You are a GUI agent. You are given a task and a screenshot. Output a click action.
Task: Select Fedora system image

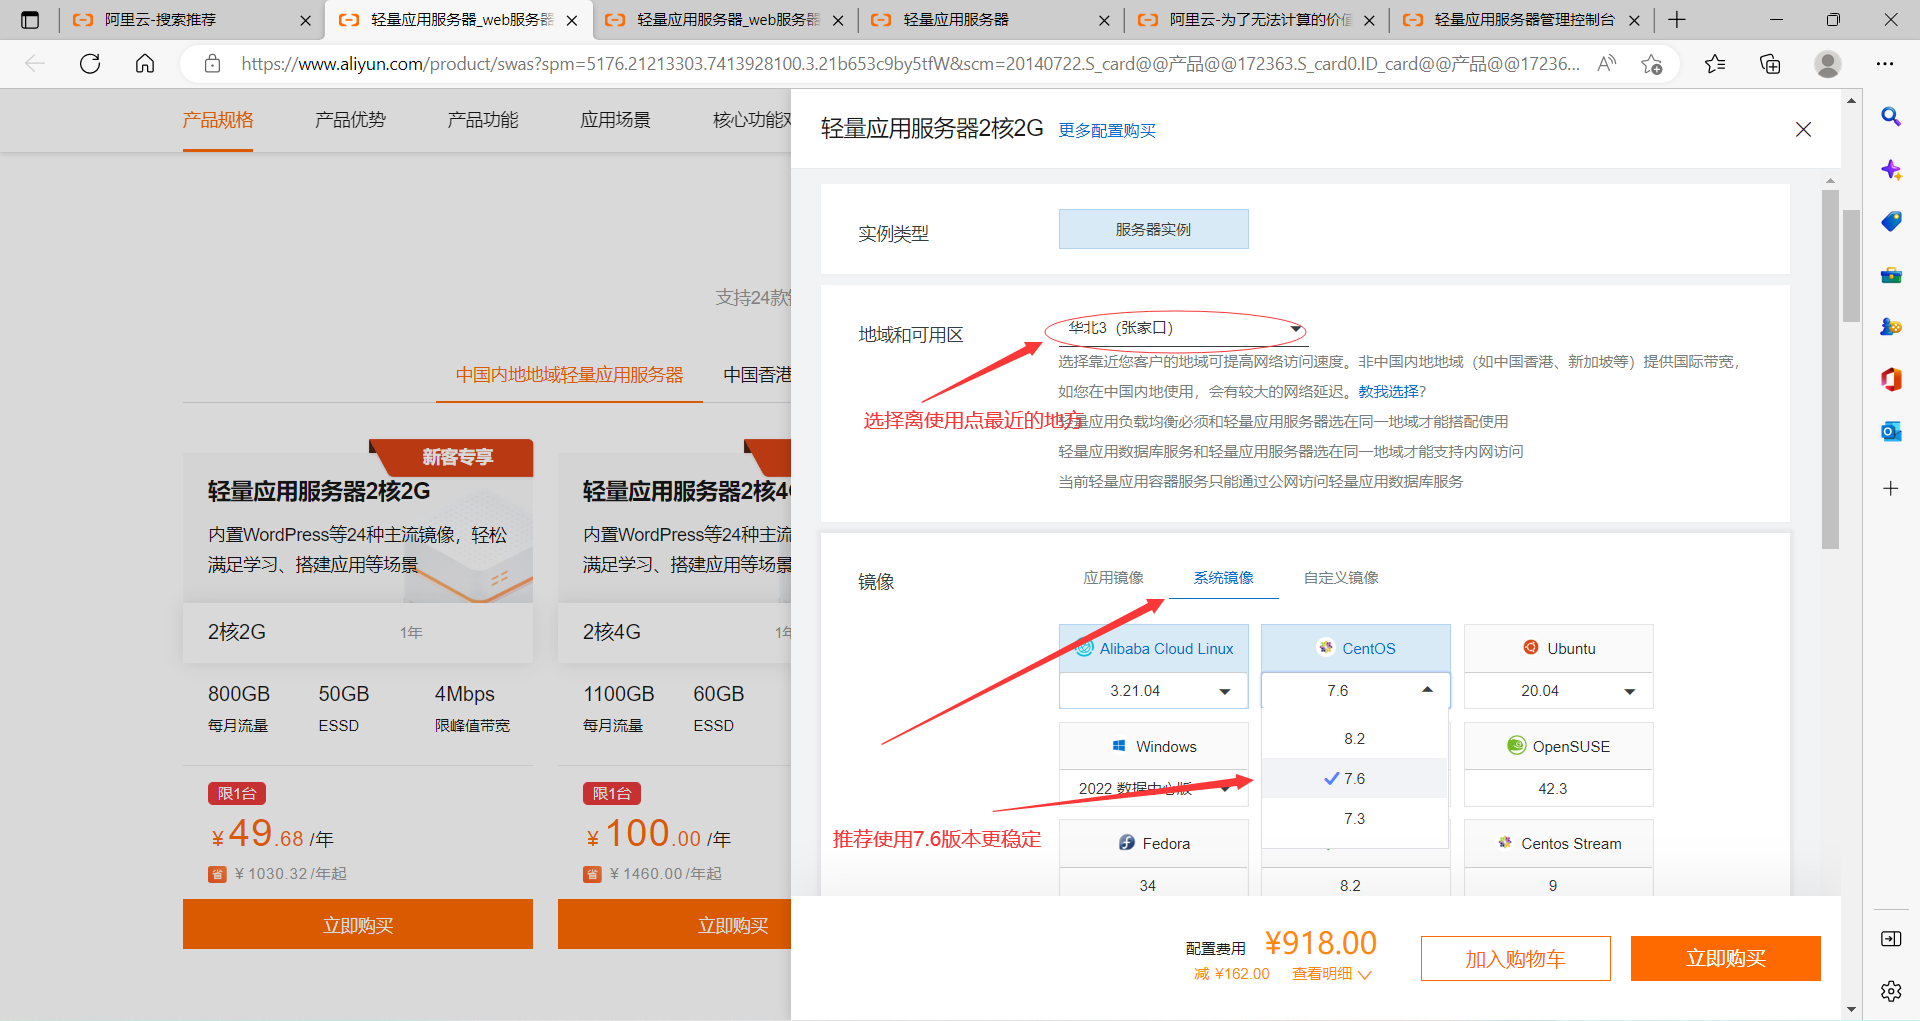[x=1154, y=843]
